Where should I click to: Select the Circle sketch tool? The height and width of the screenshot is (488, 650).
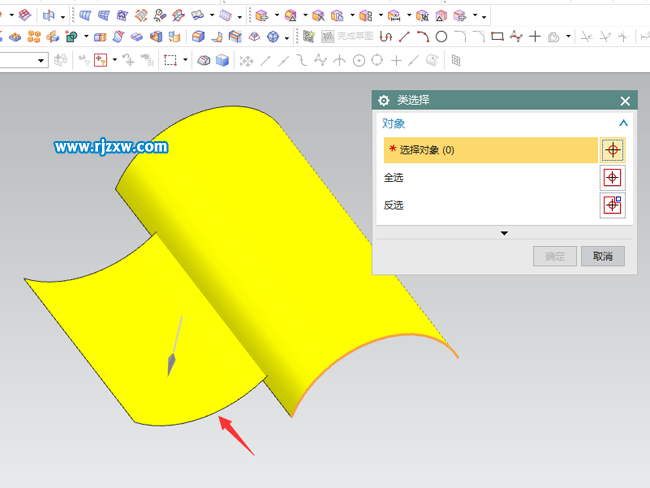point(441,37)
